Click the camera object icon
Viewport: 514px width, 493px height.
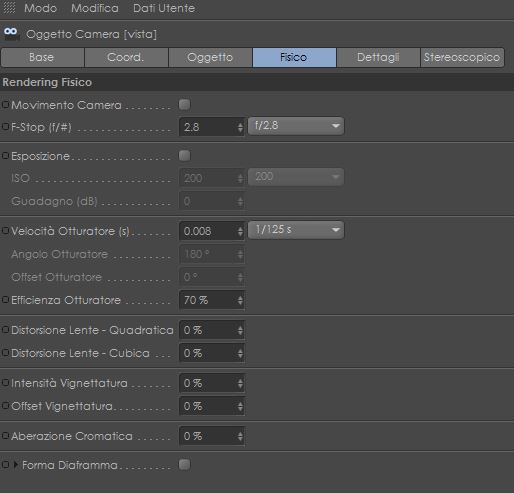11,34
